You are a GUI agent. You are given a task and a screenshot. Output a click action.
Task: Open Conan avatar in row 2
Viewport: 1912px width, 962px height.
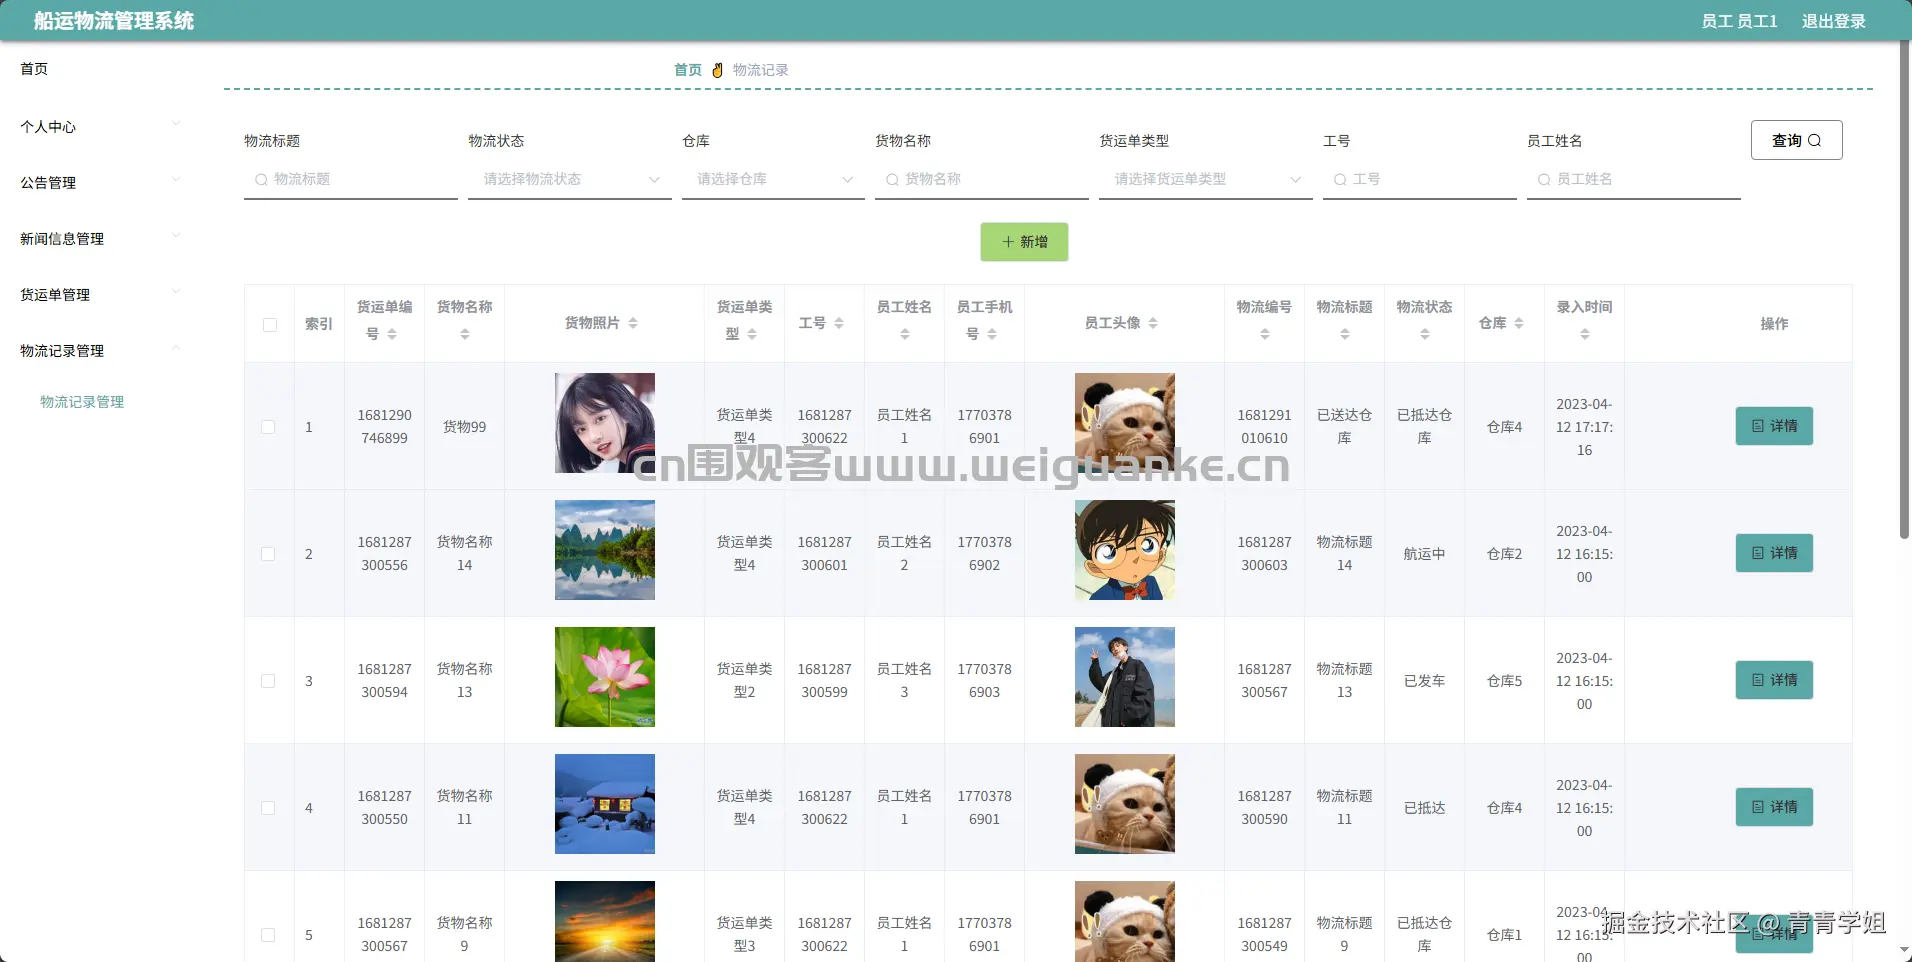click(1125, 550)
